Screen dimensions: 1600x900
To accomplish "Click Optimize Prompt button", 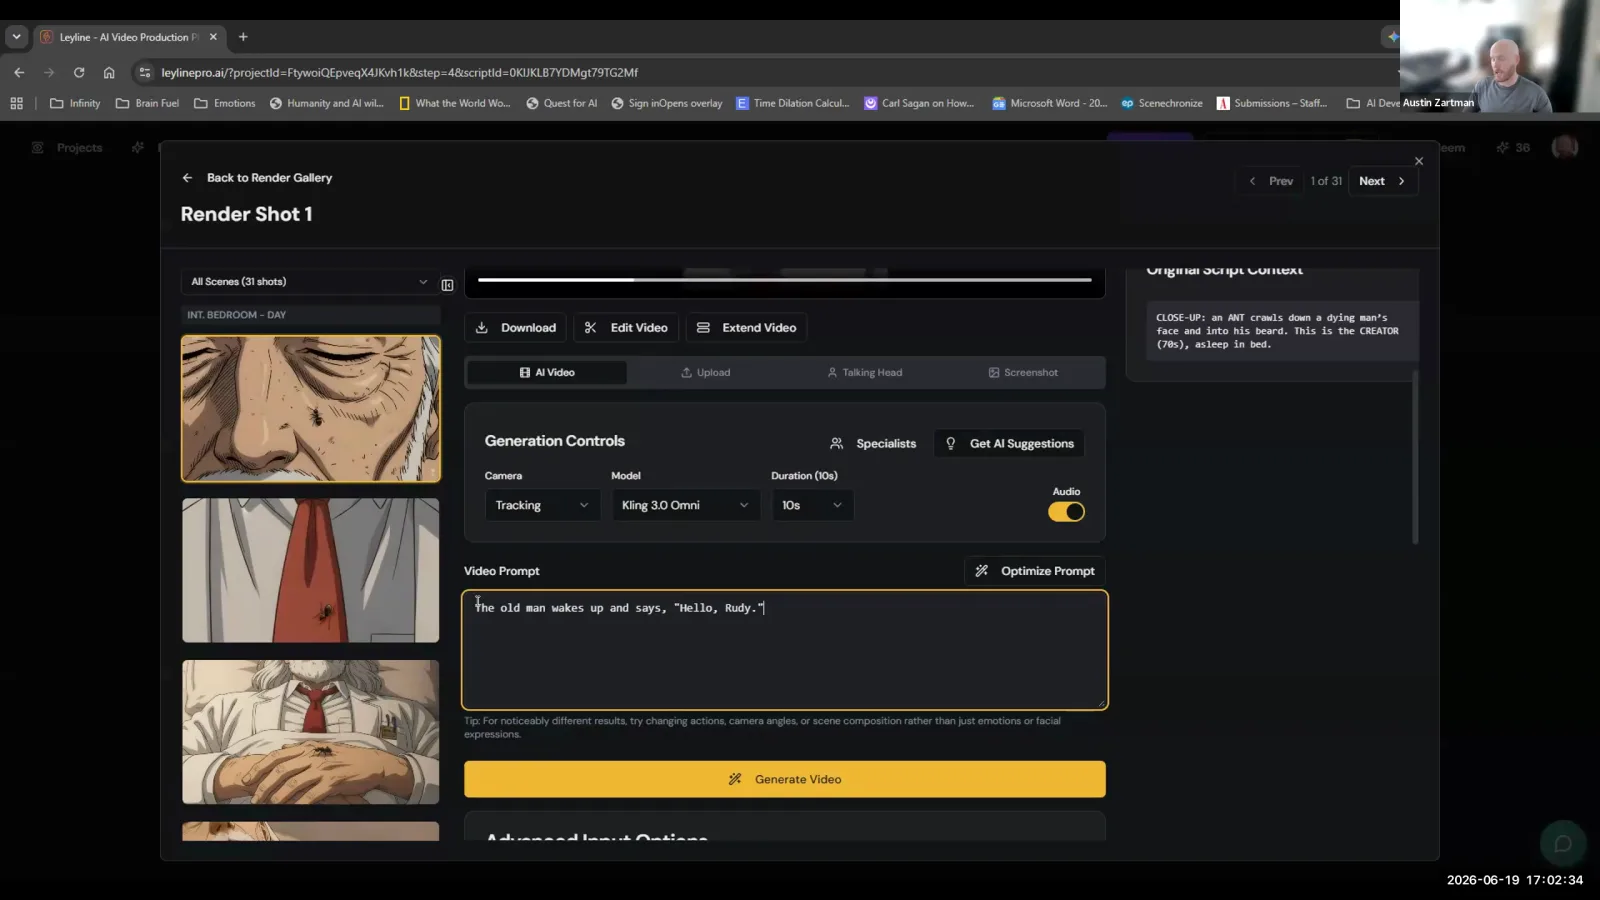I will point(1035,571).
